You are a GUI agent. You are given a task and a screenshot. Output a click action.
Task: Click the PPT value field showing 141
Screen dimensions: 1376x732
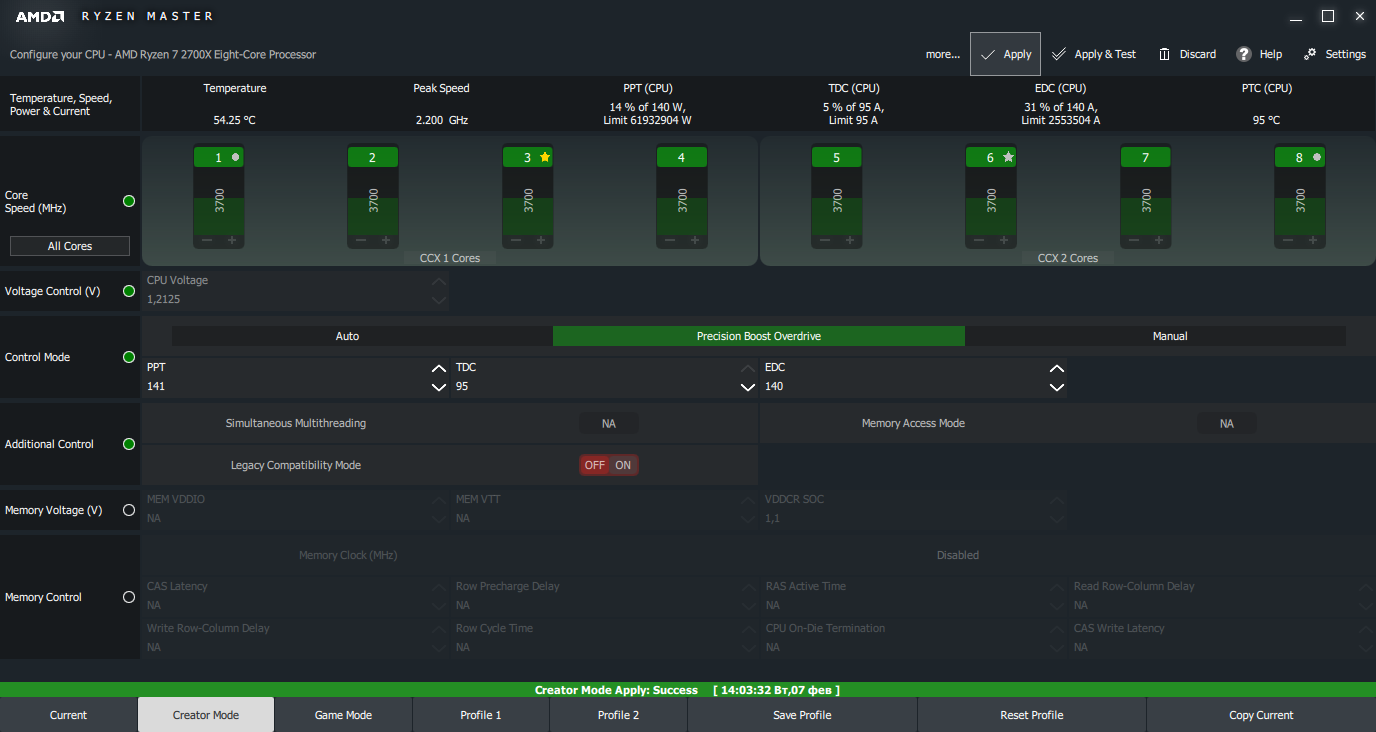click(x=286, y=387)
